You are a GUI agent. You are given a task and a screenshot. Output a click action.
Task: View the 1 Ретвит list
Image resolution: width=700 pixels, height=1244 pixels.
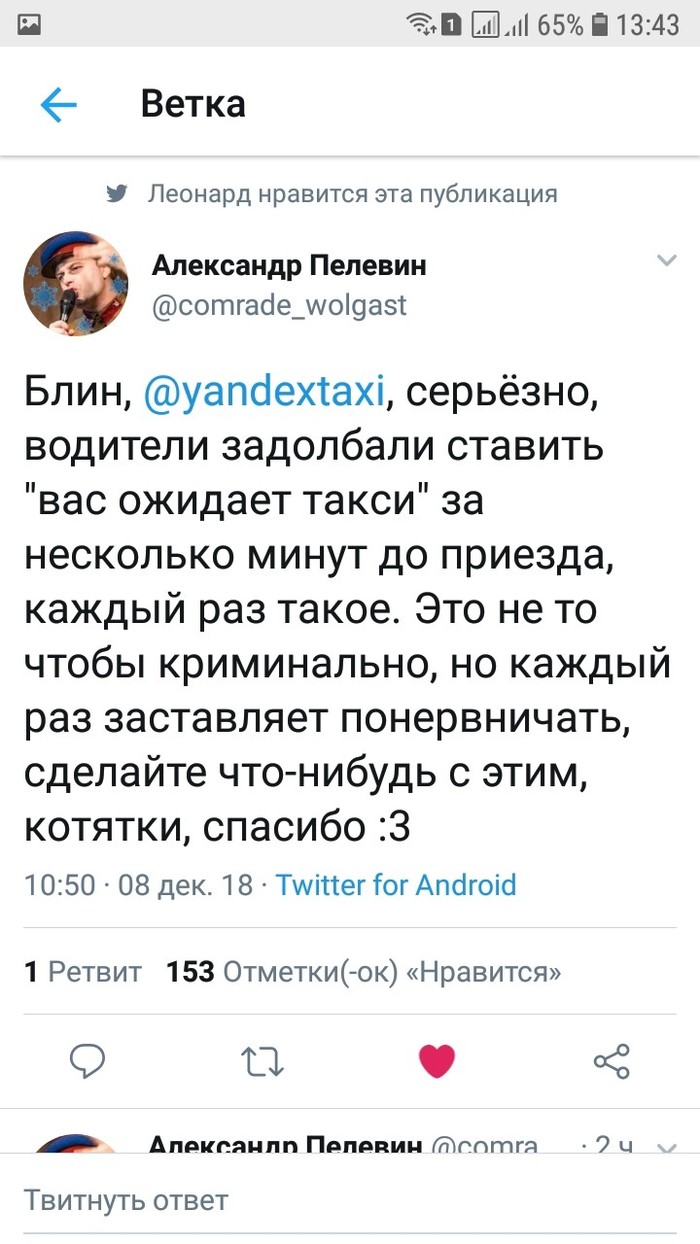(82, 971)
